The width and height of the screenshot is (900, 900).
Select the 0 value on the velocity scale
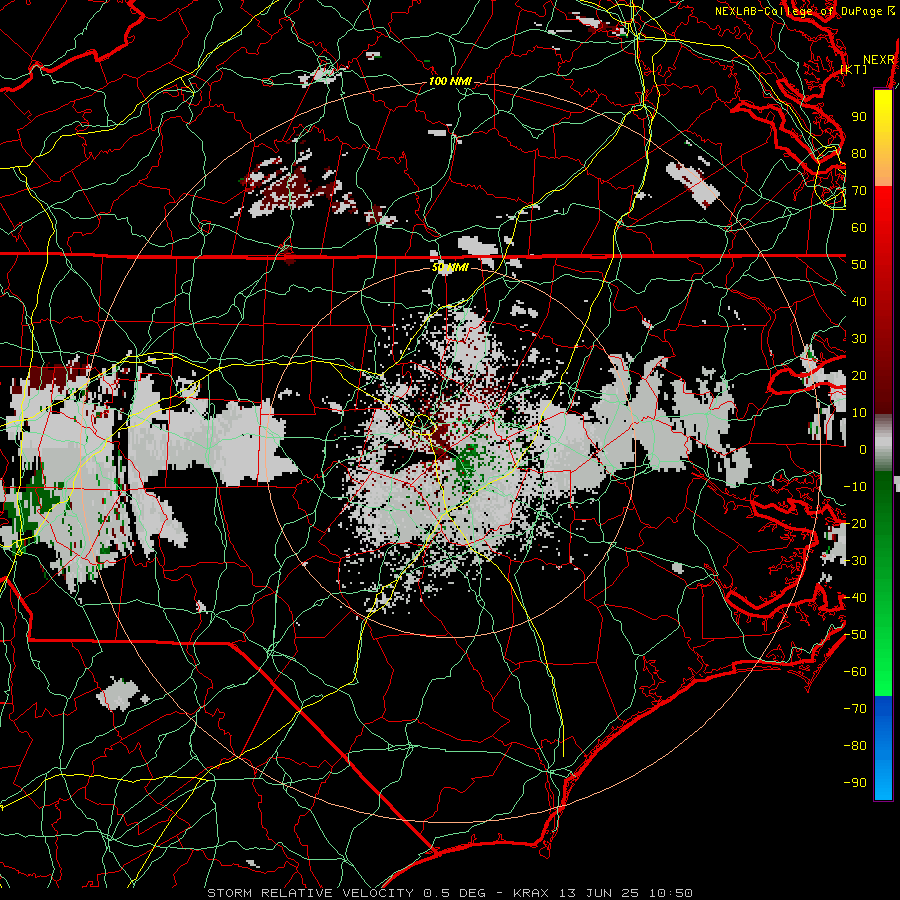pyautogui.click(x=863, y=449)
